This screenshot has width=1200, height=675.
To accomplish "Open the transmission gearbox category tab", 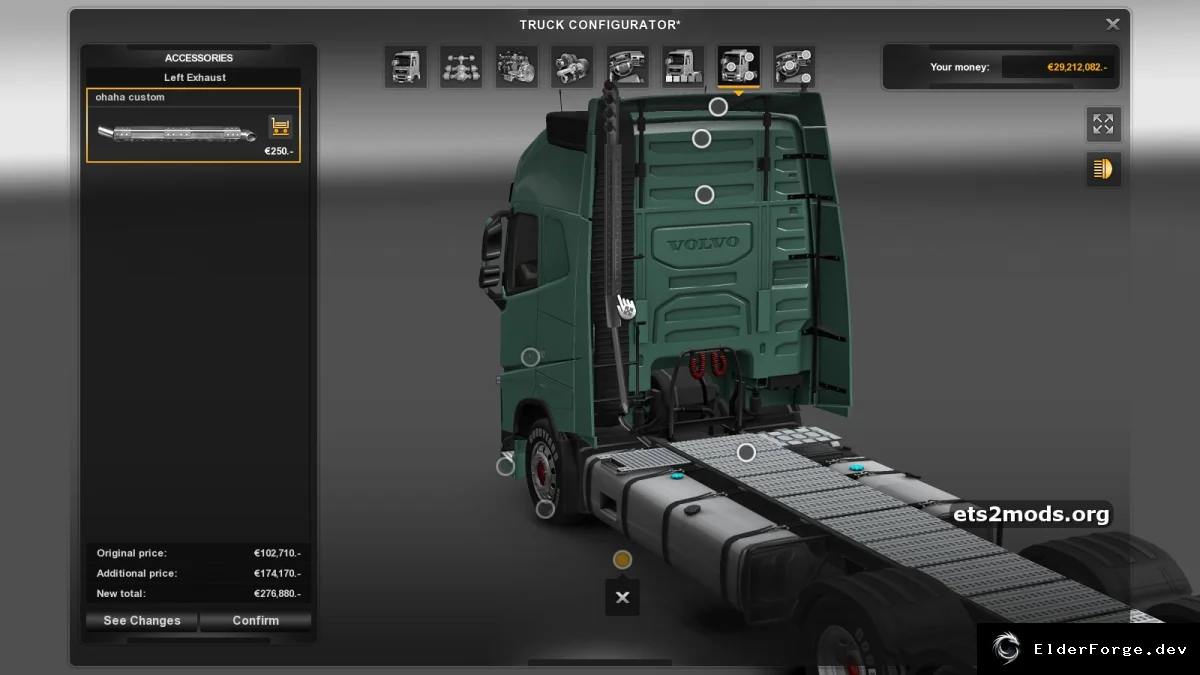I will coord(572,67).
